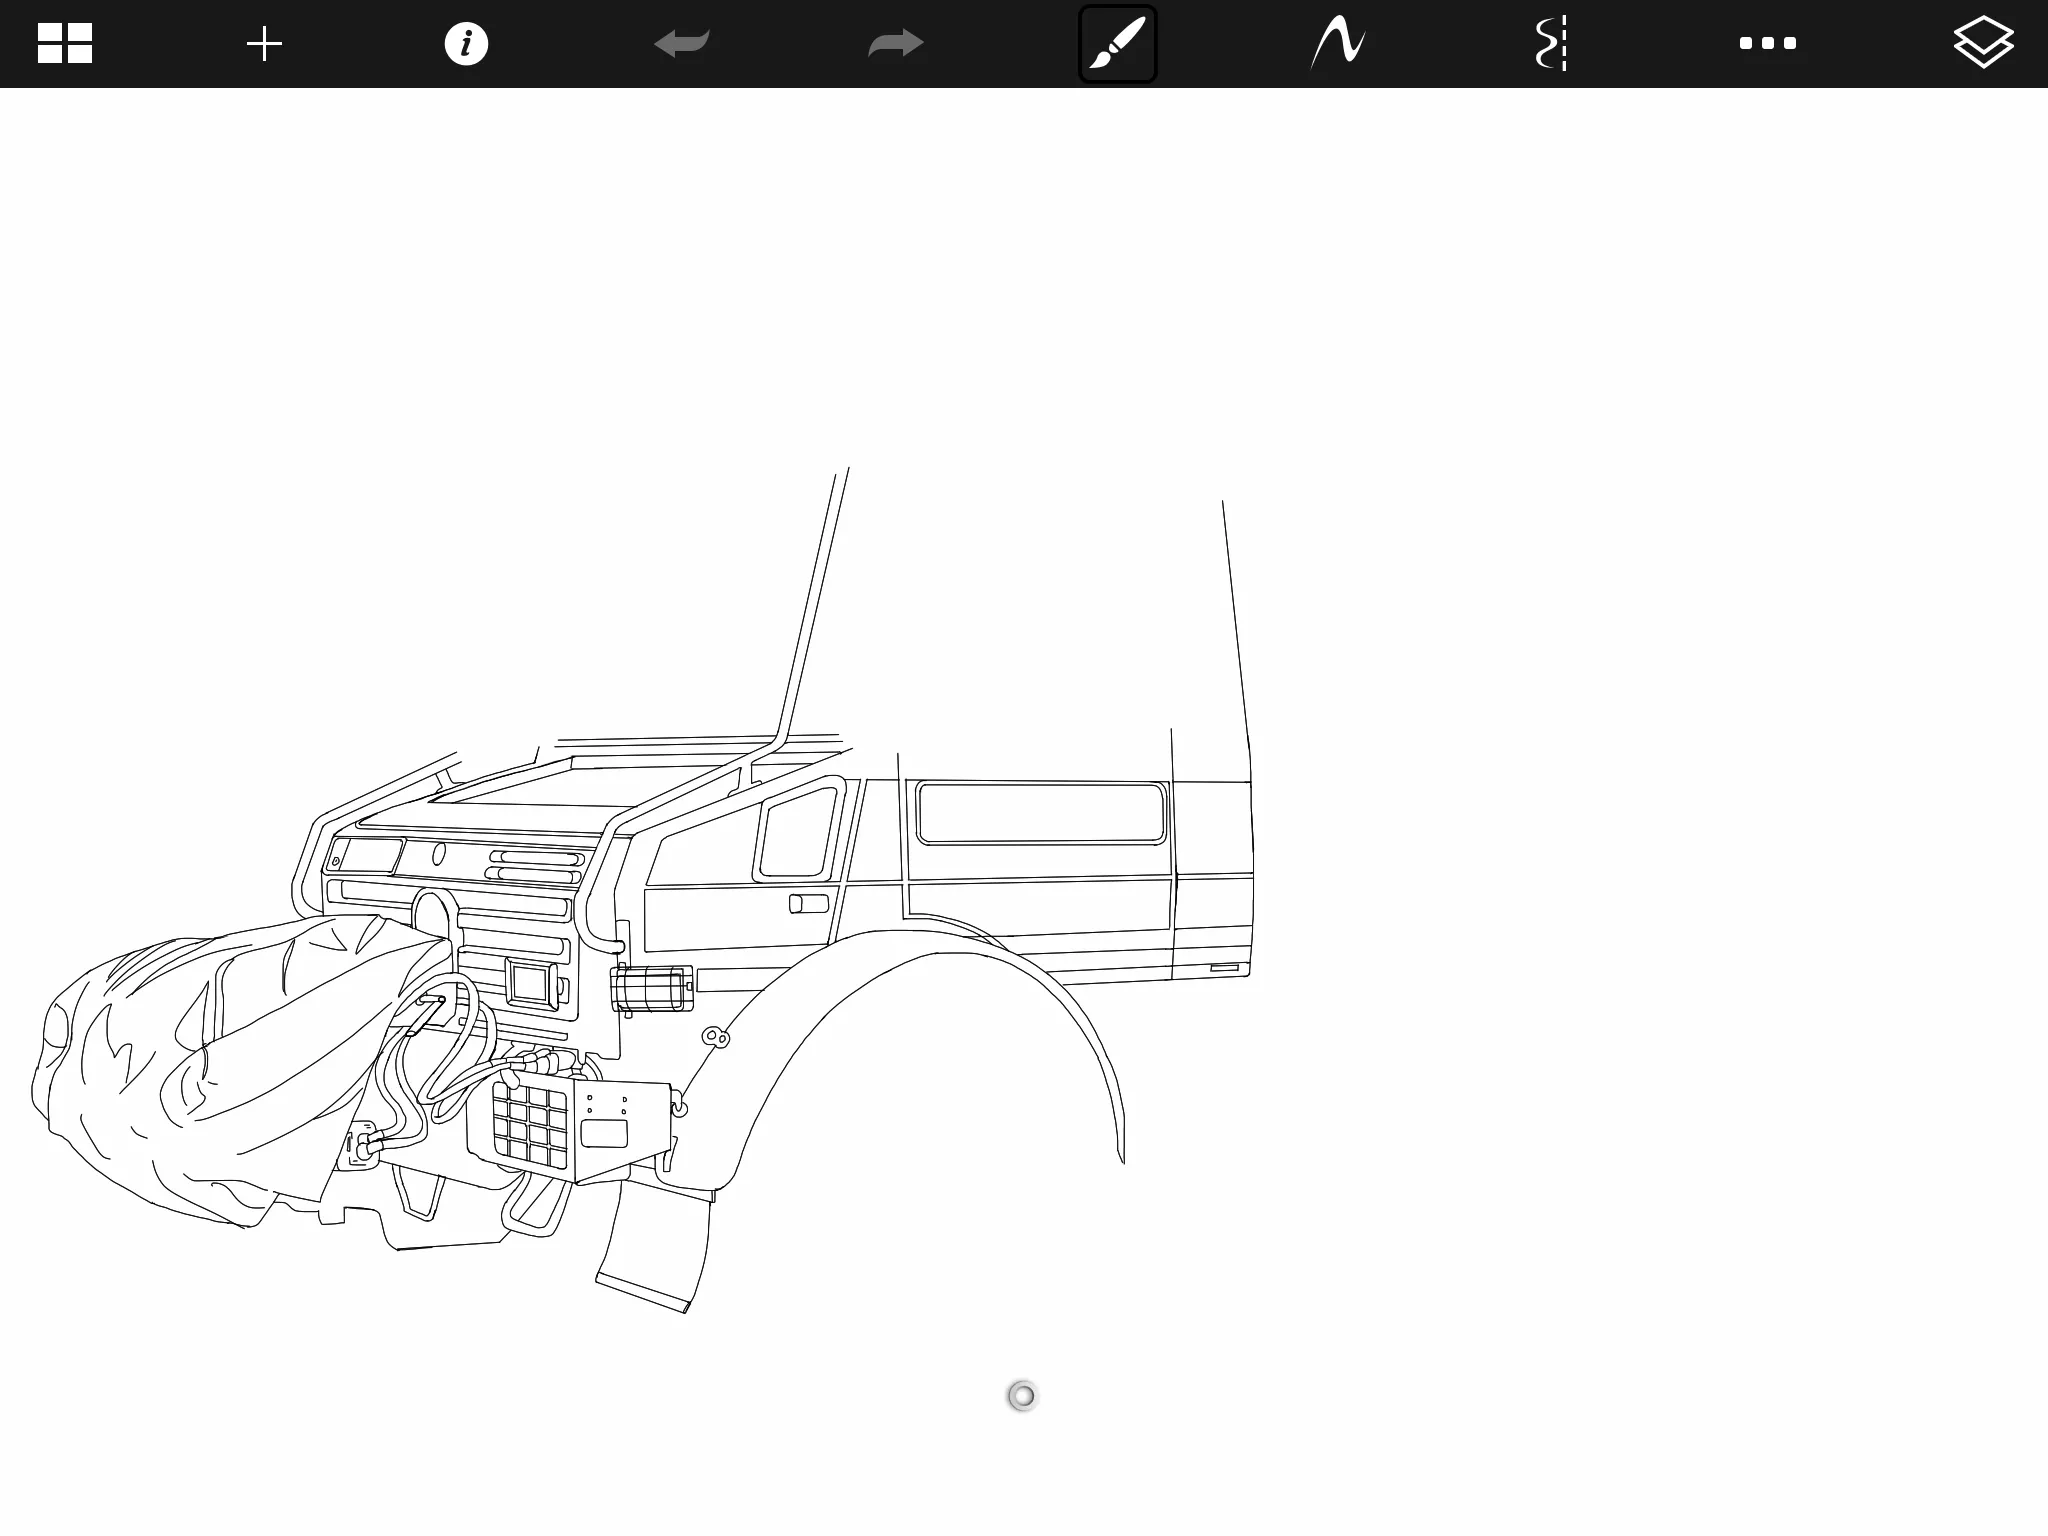2048x1536 pixels.
Task: Toggle the symmetry guide tool
Action: pos(1551,44)
